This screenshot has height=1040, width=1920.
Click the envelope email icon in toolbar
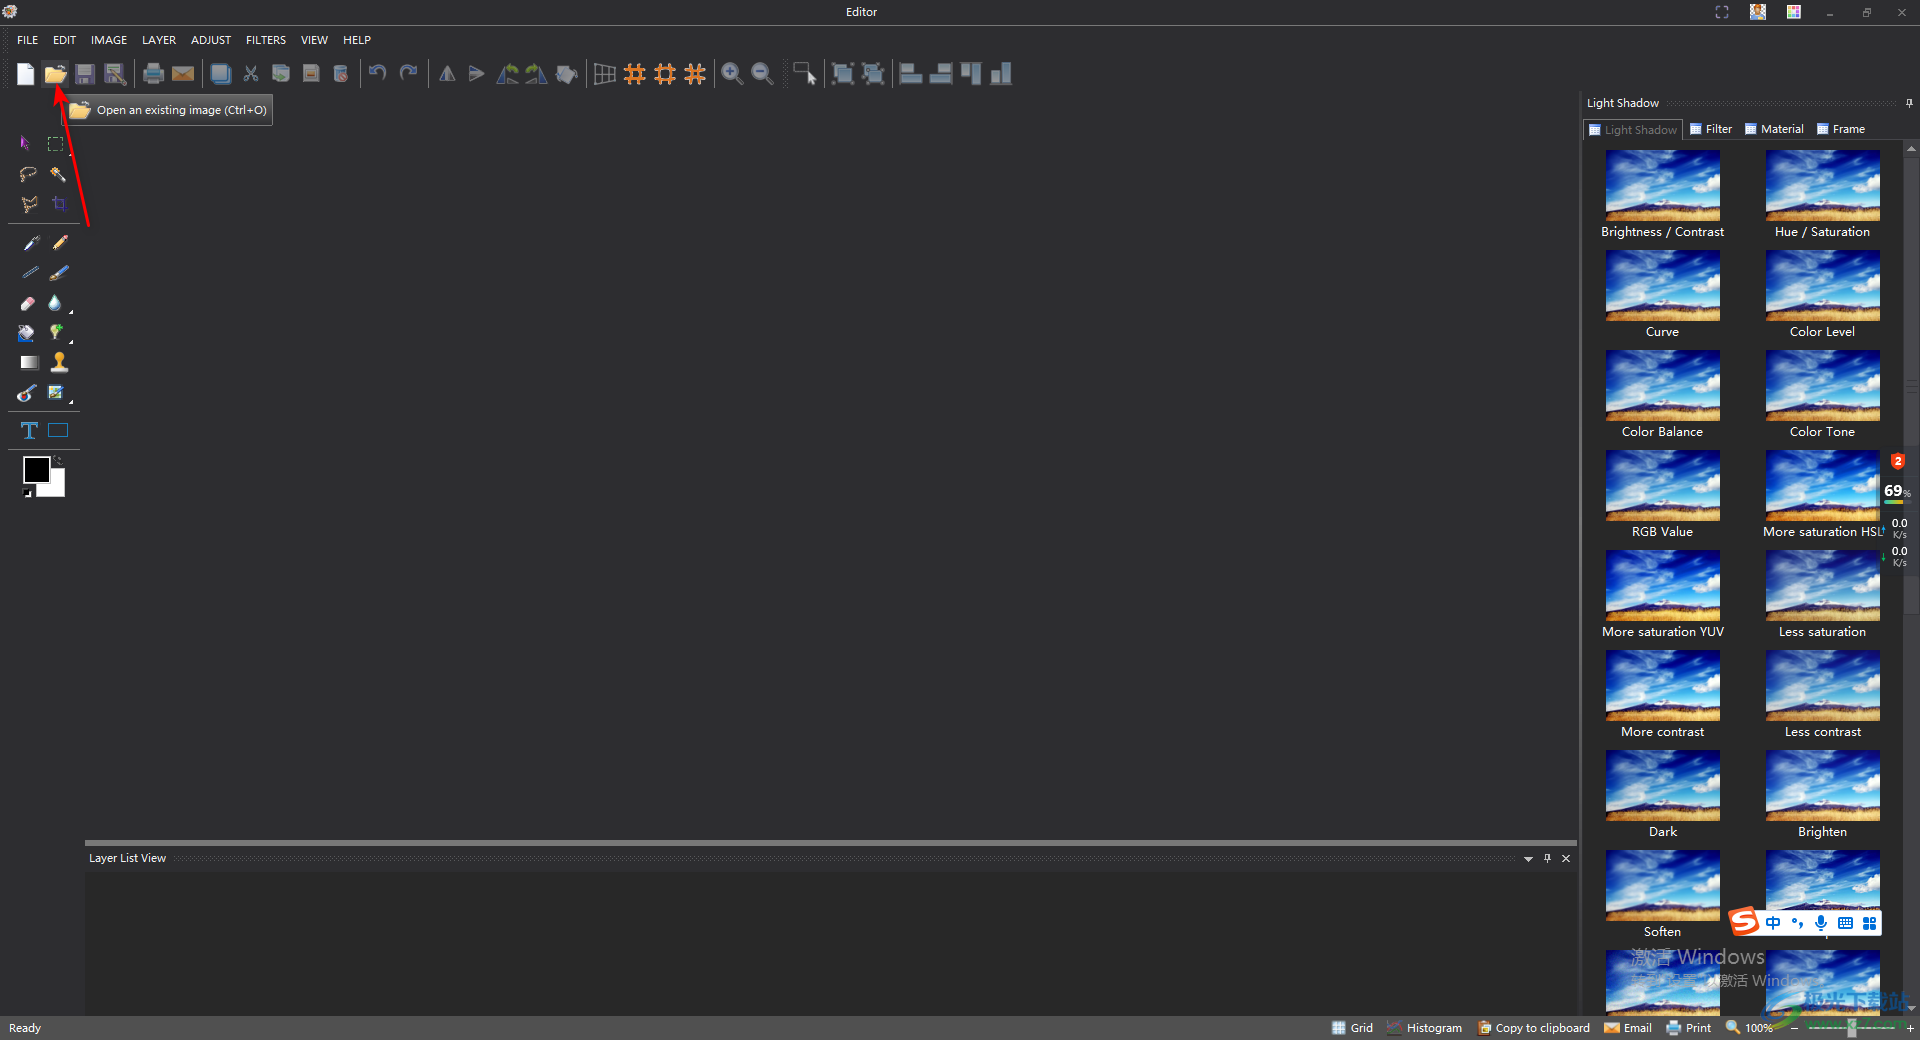183,74
